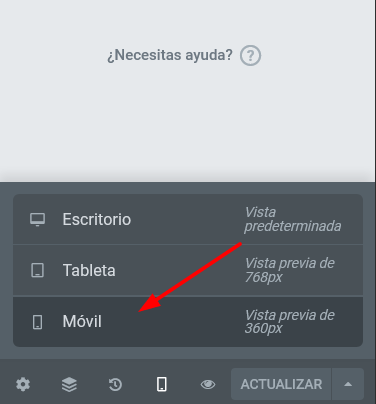The height and width of the screenshot is (404, 376).
Task: Click the mobile phone icon beside Móvil
Action: coord(37,322)
